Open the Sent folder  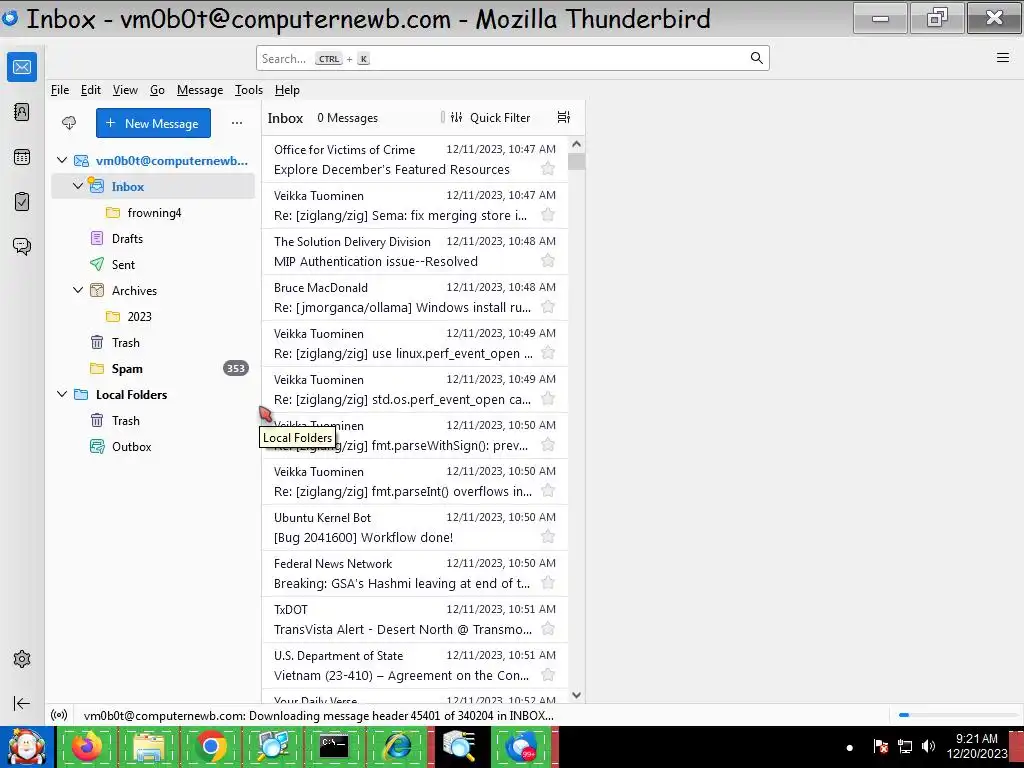153,264
